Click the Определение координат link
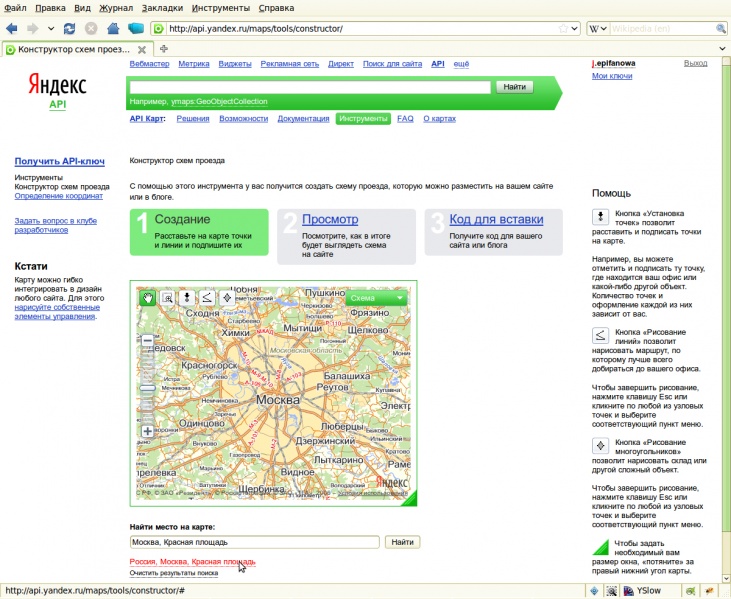Screen dimensions: 731x599 tap(59, 196)
